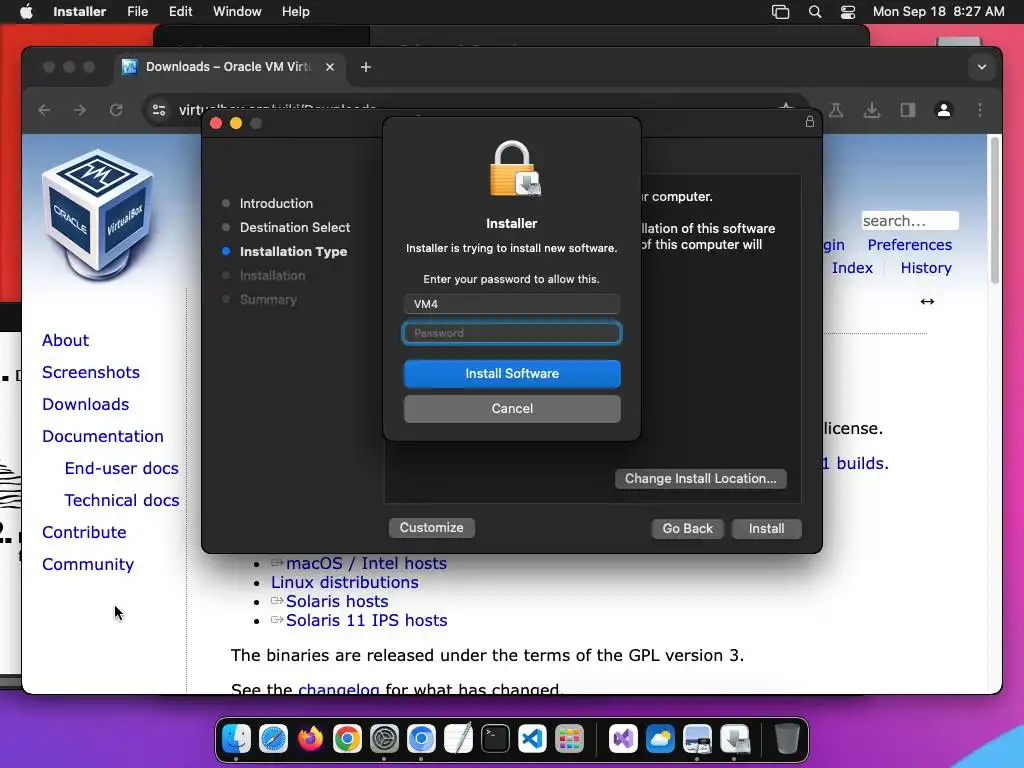Open Chromium from the dock
The image size is (1024, 768).
tap(421, 739)
